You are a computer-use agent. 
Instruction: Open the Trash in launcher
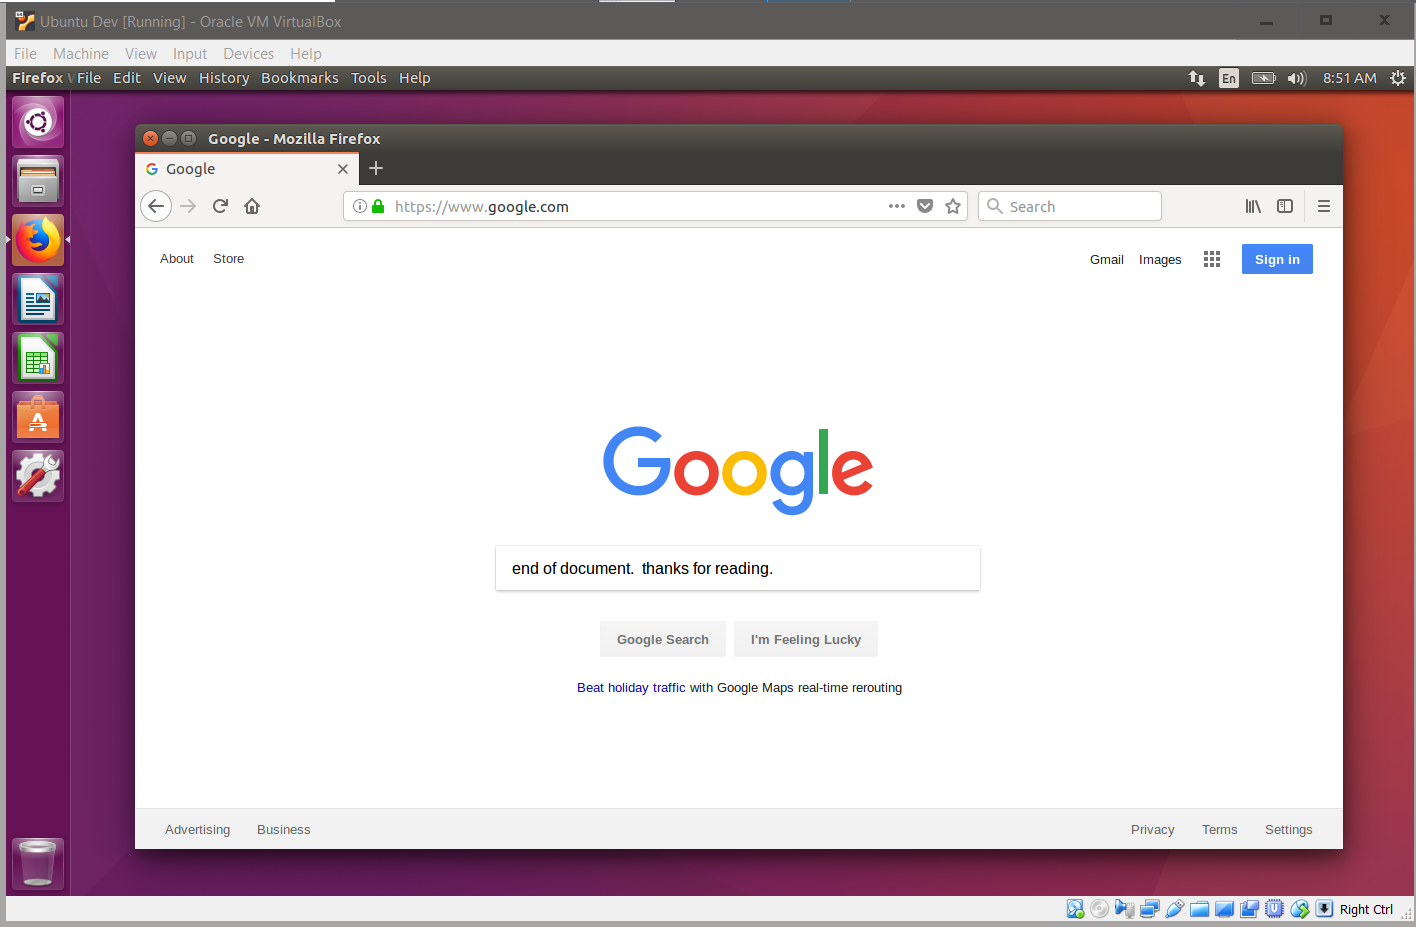38,863
